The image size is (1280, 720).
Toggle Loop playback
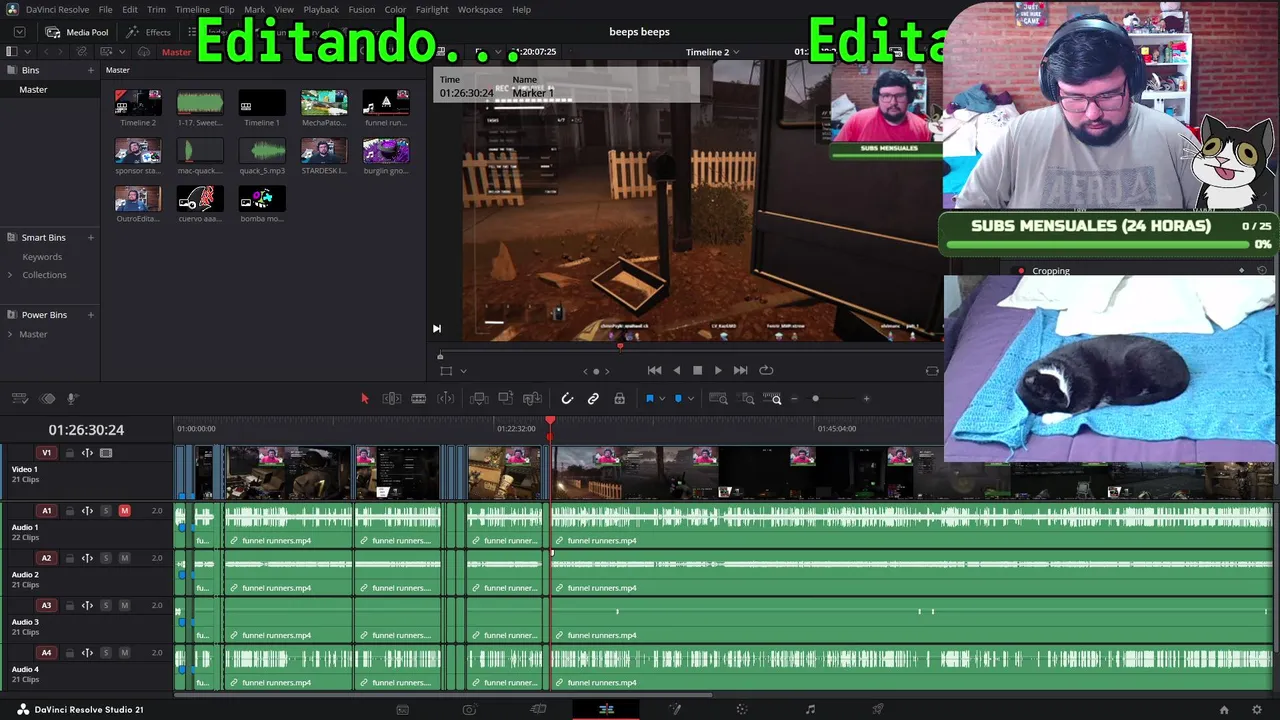pyautogui.click(x=766, y=370)
